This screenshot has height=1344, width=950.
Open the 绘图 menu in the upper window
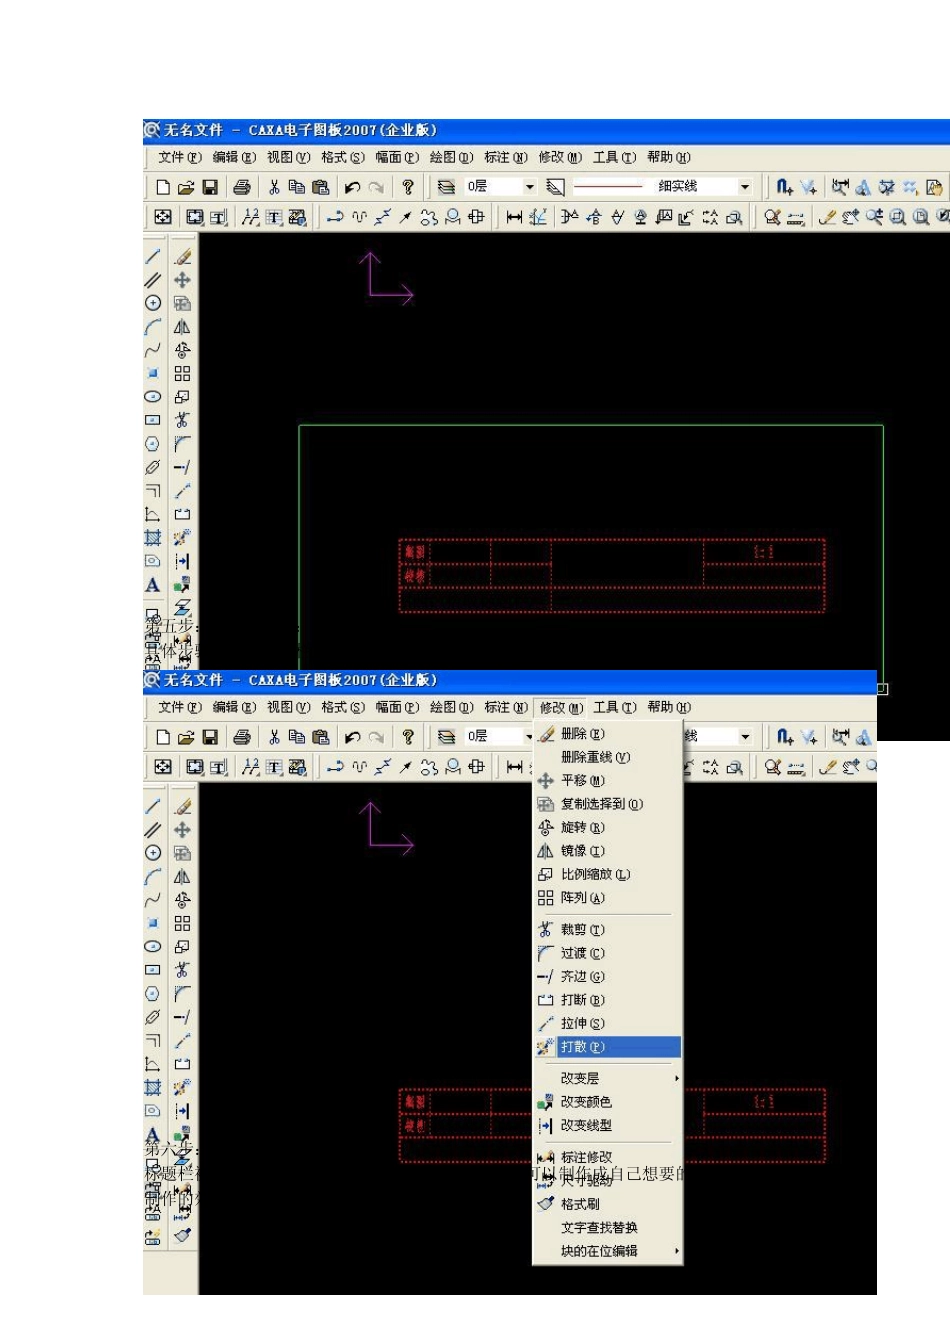point(451,158)
